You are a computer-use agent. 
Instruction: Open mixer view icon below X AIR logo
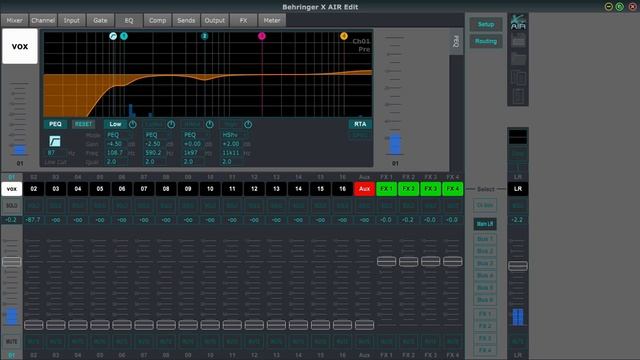[x=518, y=40]
